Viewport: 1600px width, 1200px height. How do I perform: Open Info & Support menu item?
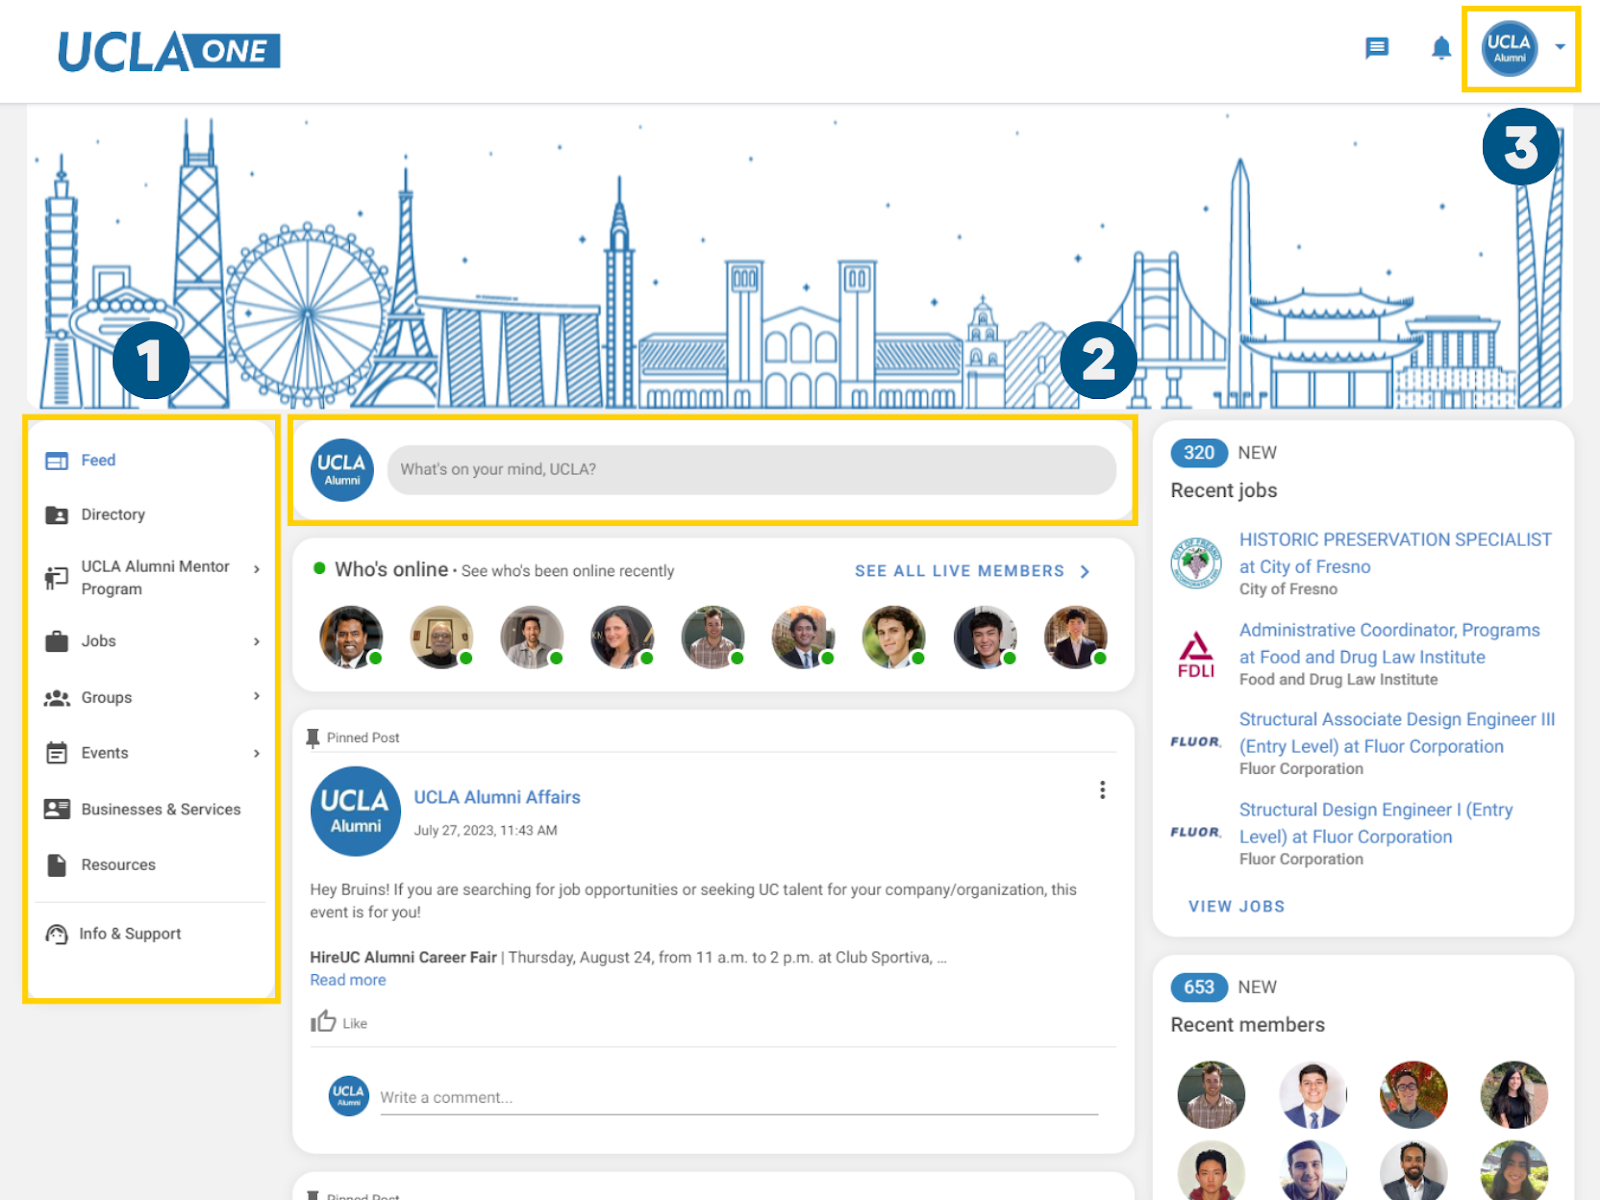point(130,934)
